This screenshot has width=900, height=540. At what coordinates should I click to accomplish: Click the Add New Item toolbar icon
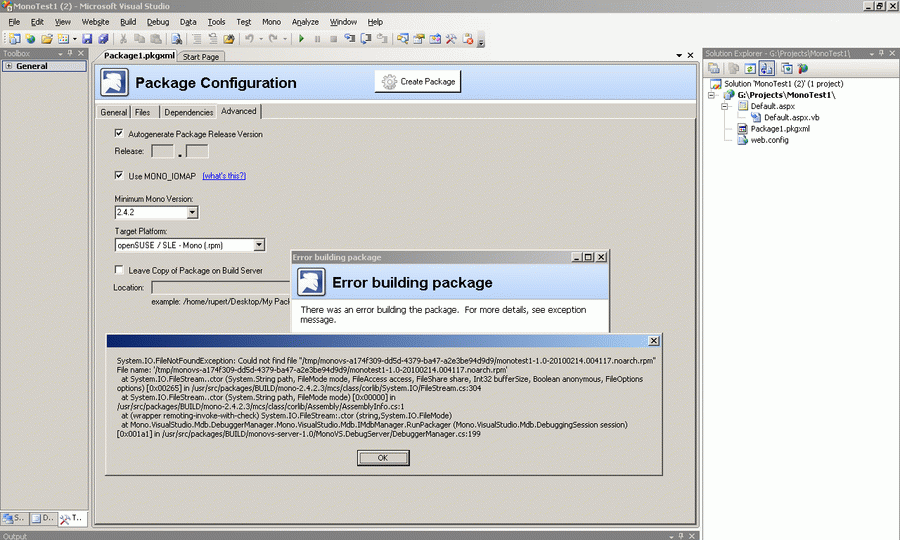pos(64,39)
